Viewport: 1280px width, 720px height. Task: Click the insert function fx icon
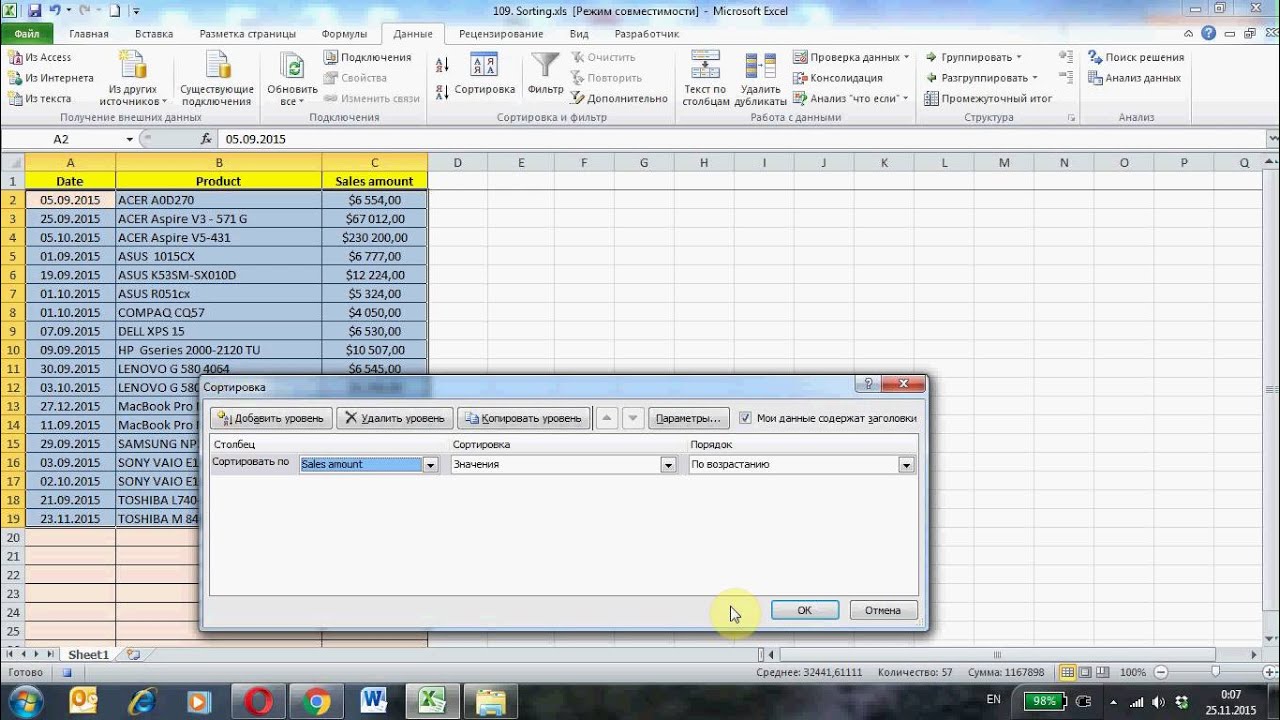pyautogui.click(x=206, y=139)
